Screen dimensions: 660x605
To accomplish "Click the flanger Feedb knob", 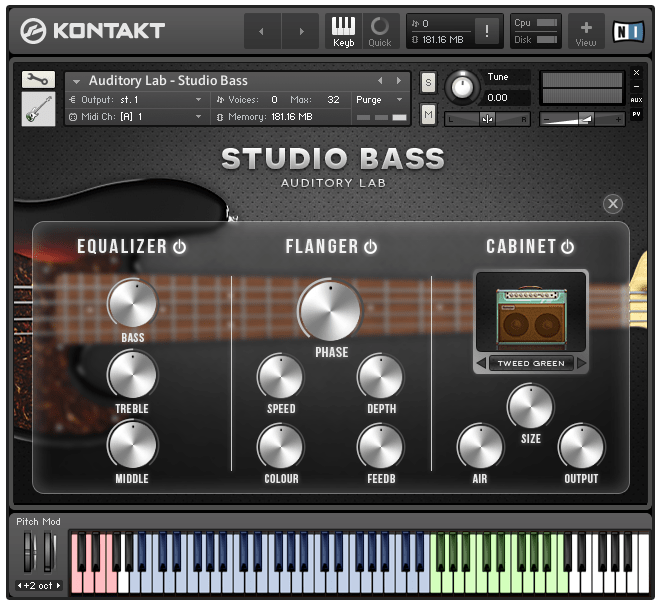I will click(x=381, y=446).
